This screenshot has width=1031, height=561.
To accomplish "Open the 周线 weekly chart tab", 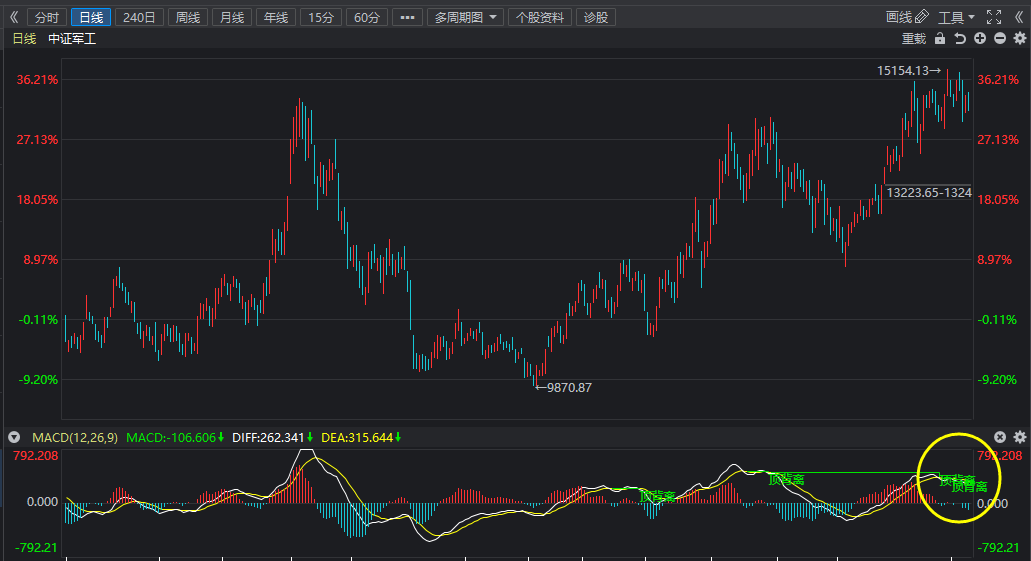I will tap(187, 17).
